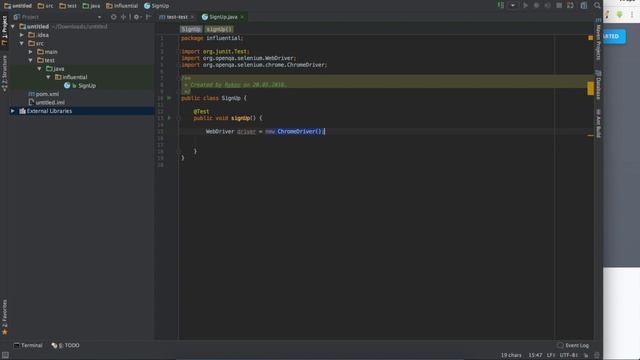640x360 pixels.
Task: Click the blue ARTED button in browser window
Action: tap(614, 36)
